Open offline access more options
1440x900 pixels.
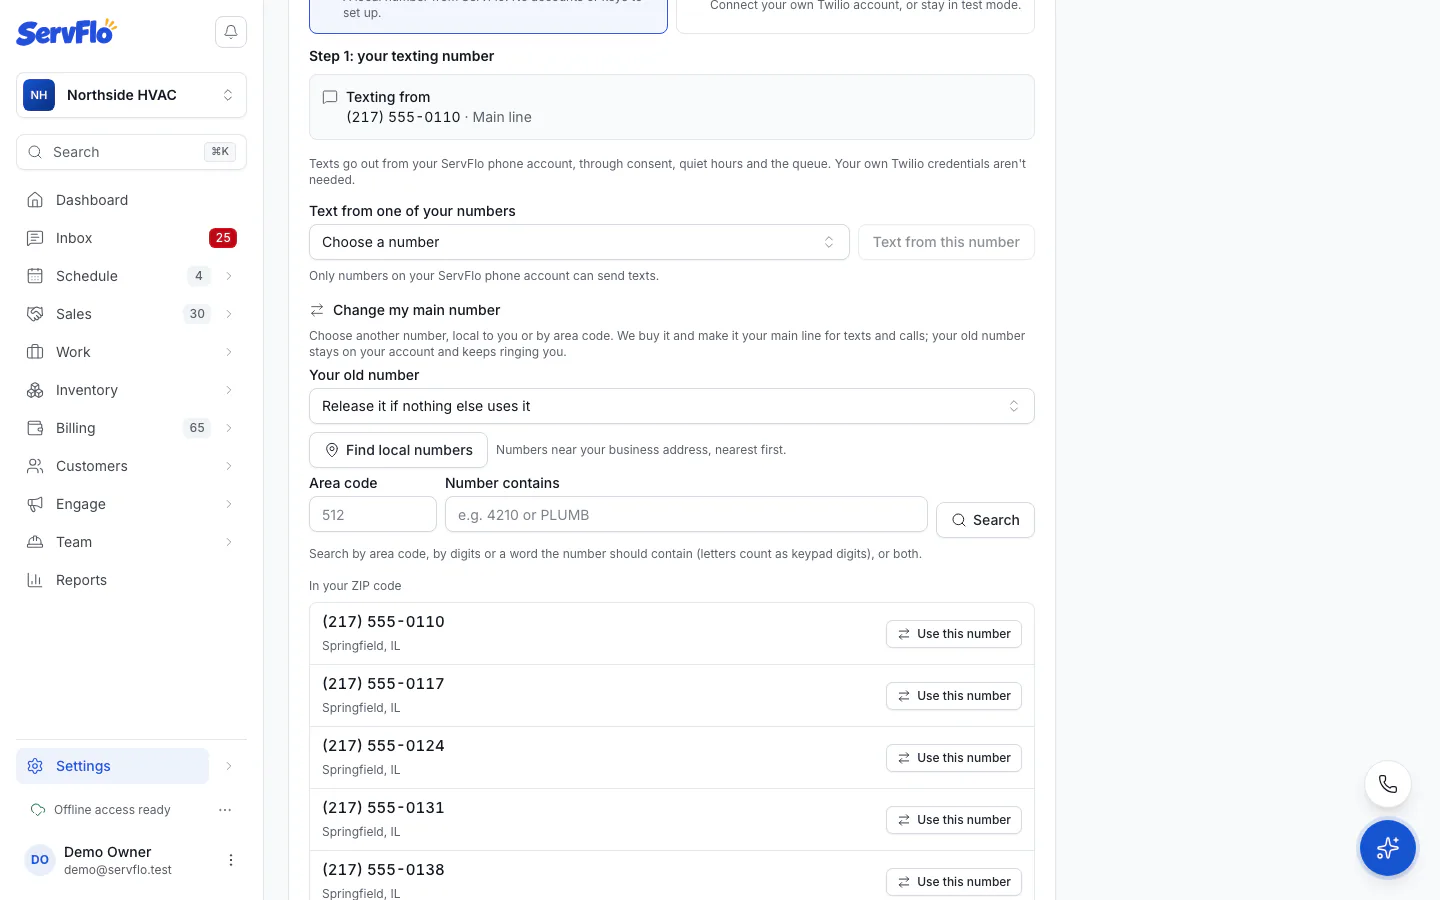225,810
